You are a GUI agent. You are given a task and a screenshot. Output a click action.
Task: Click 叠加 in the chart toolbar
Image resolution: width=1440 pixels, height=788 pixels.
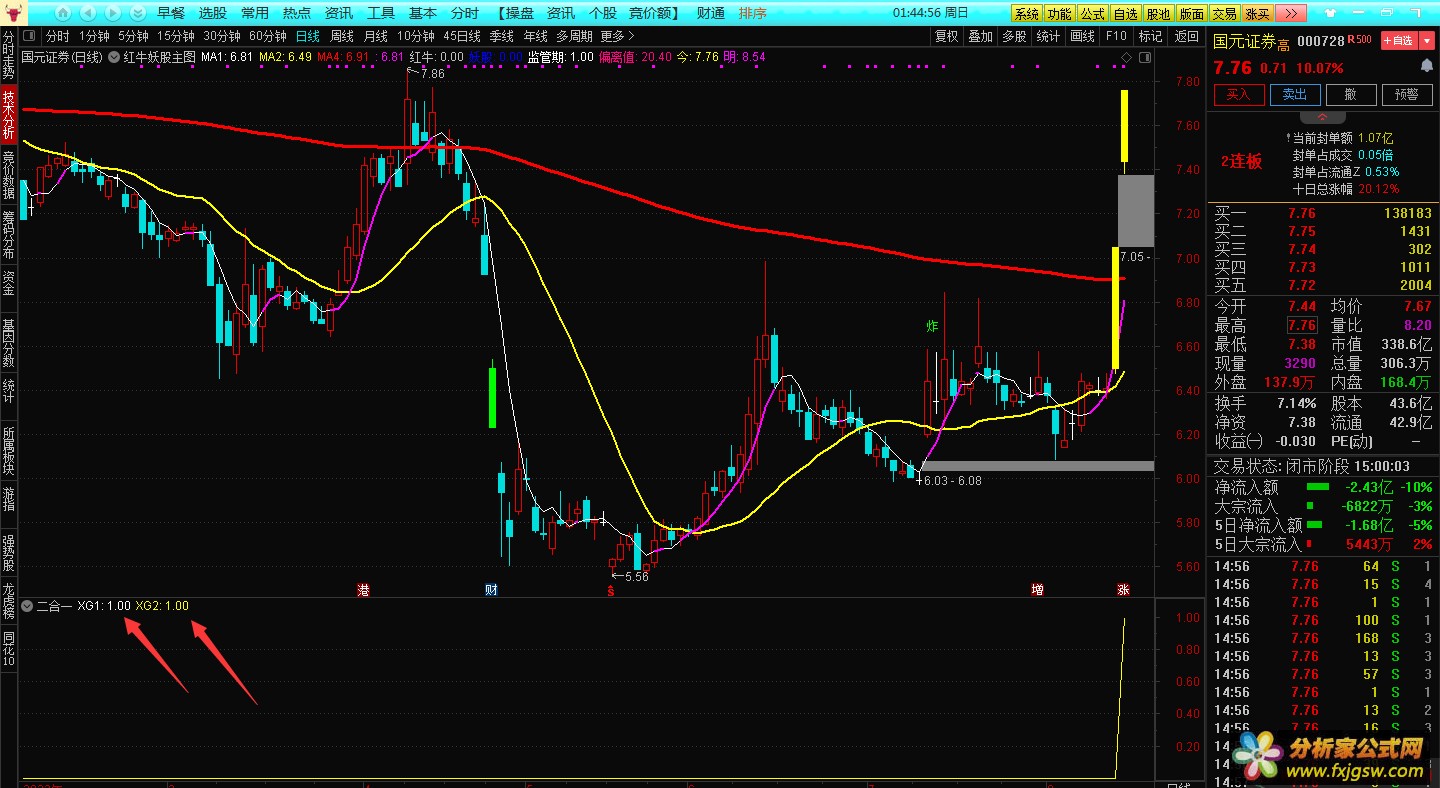[980, 36]
